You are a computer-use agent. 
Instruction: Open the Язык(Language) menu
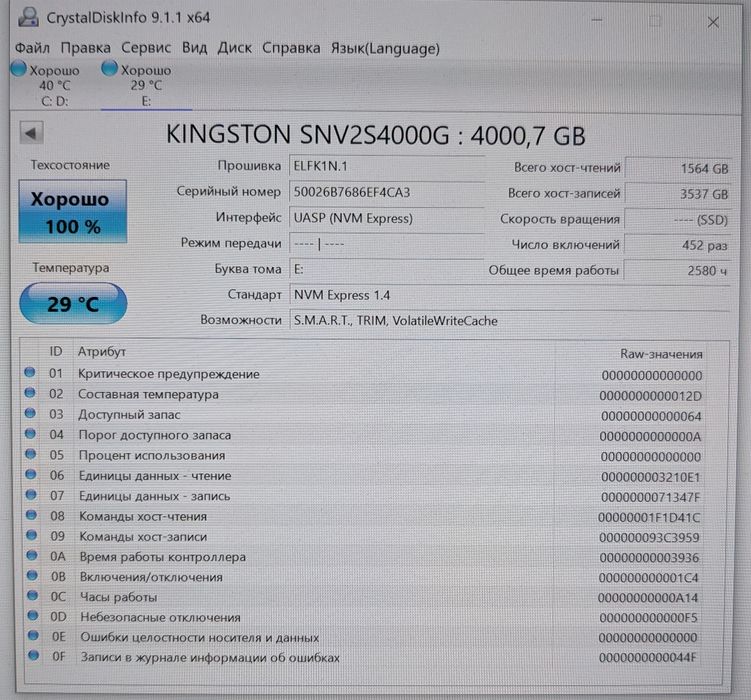[x=385, y=48]
